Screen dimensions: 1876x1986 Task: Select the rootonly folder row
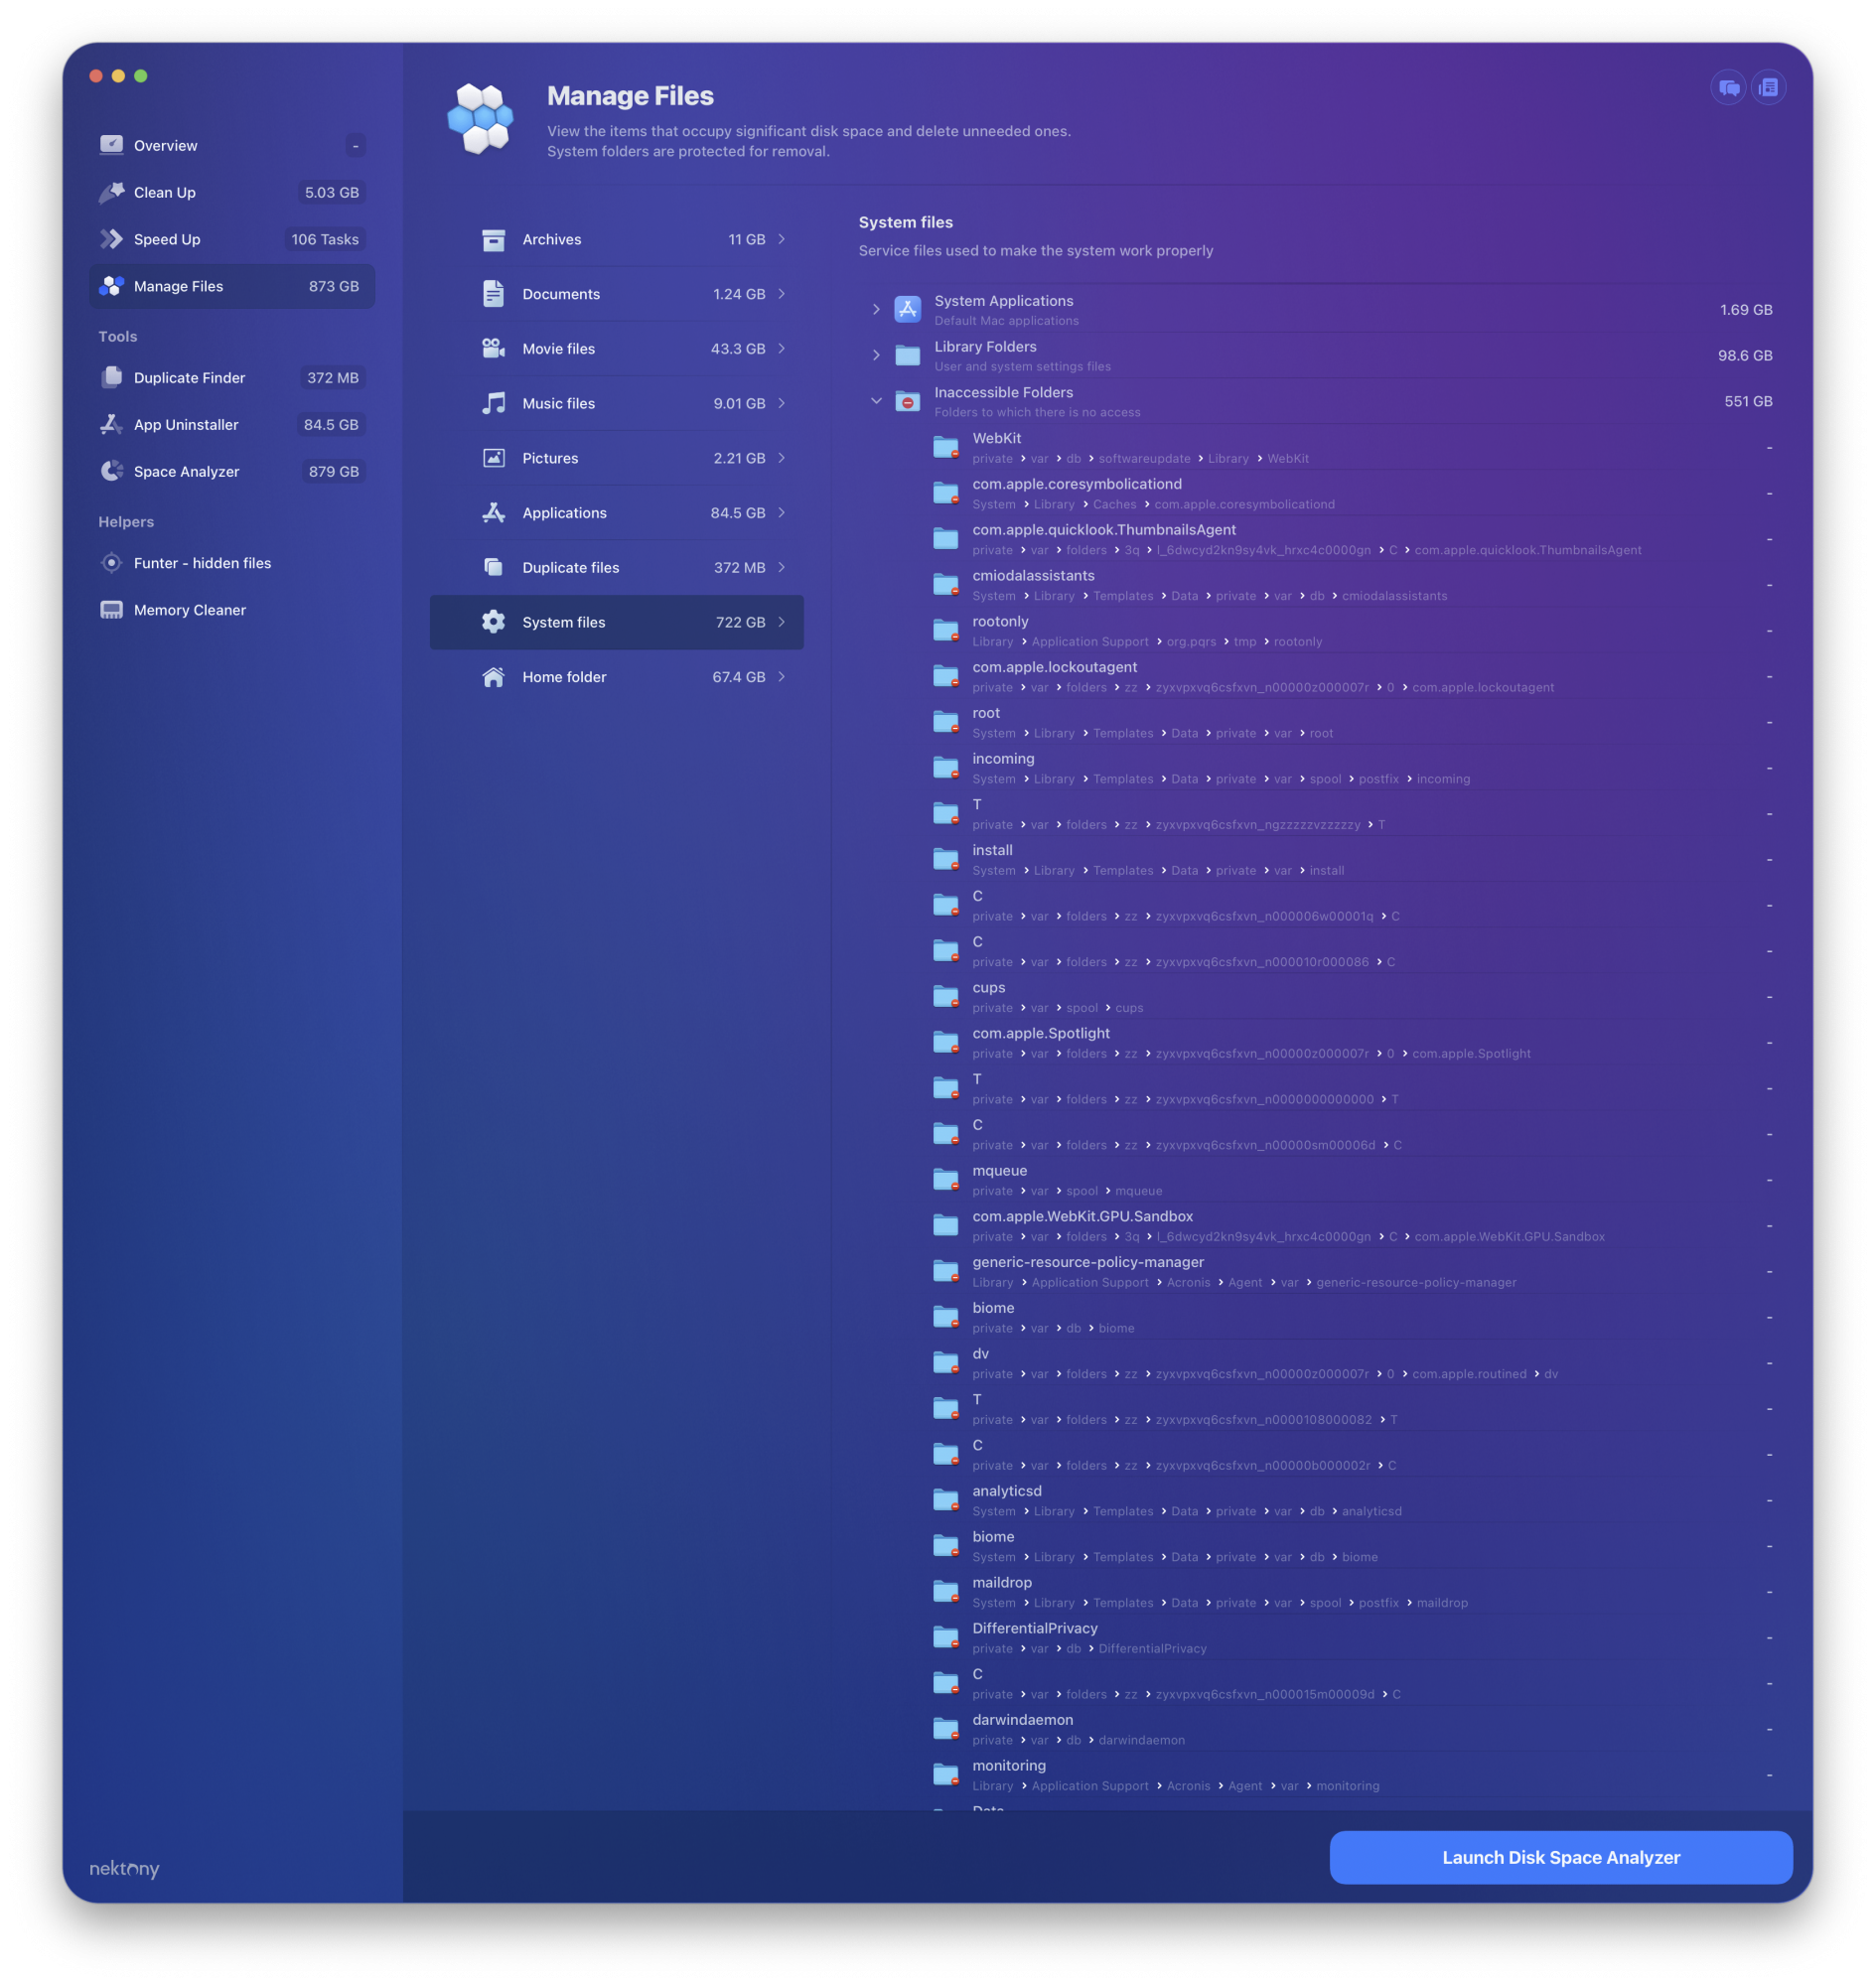tap(1351, 631)
